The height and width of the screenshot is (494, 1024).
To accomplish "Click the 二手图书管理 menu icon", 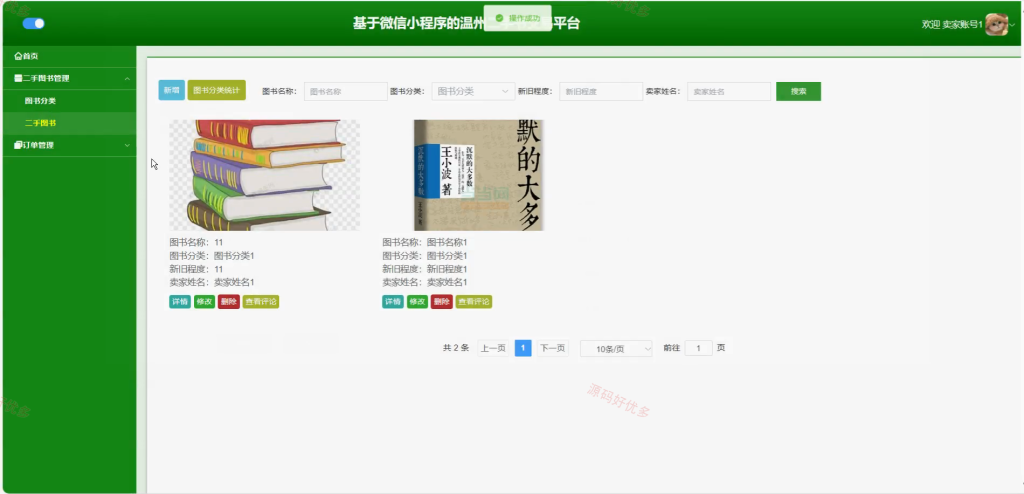I will (x=18, y=78).
